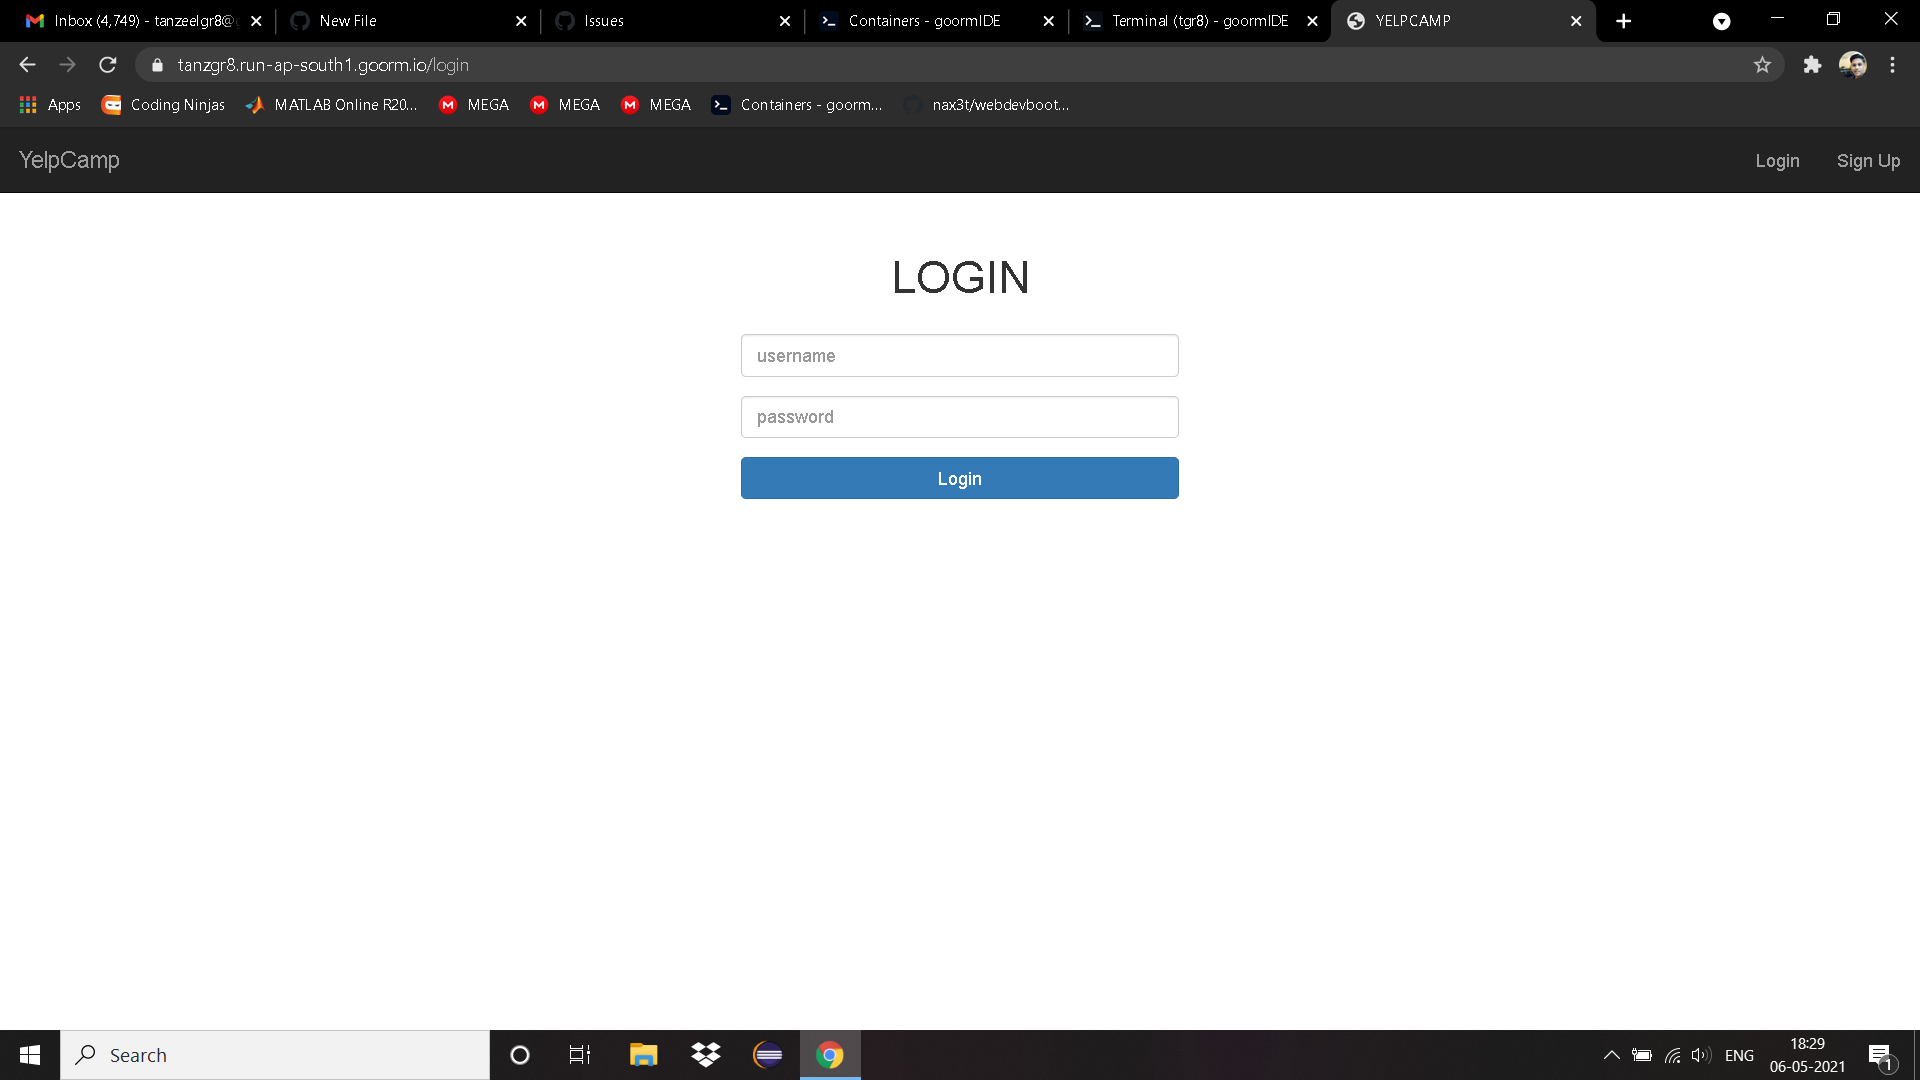Focus the username input field

coord(959,356)
